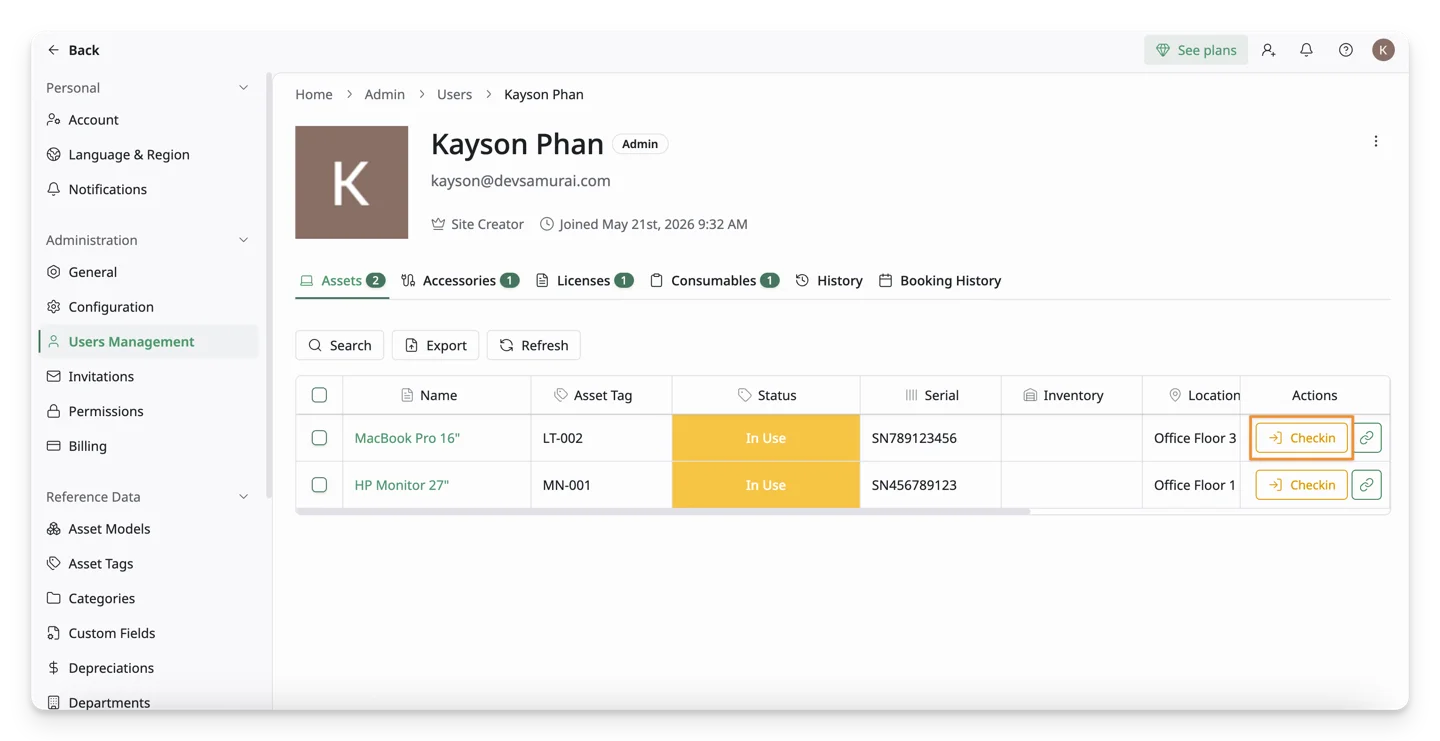This screenshot has width=1440, height=741.
Task: Check in the HP Monitor 27" asset
Action: 1301,485
